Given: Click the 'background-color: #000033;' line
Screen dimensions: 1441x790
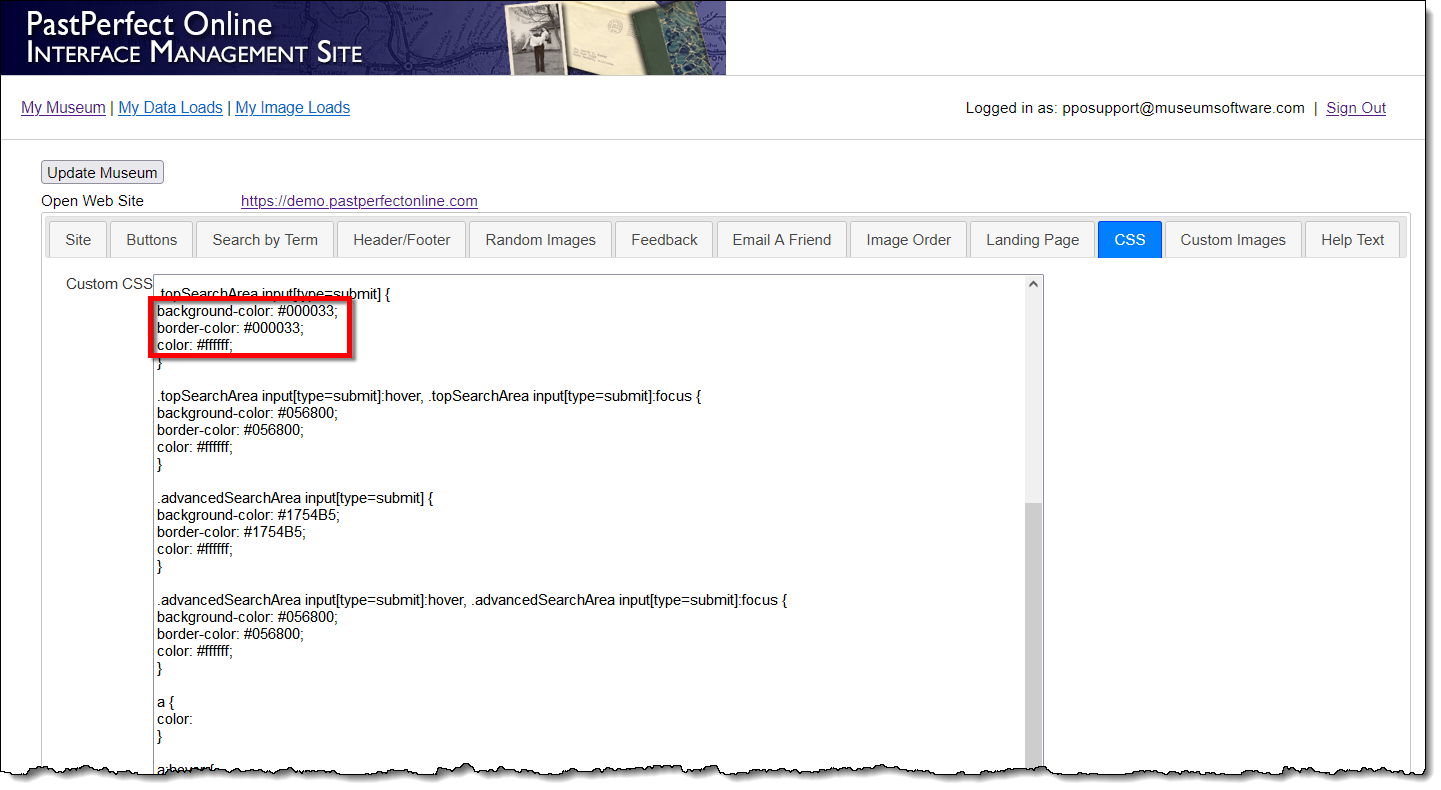Looking at the screenshot, I should (x=247, y=311).
